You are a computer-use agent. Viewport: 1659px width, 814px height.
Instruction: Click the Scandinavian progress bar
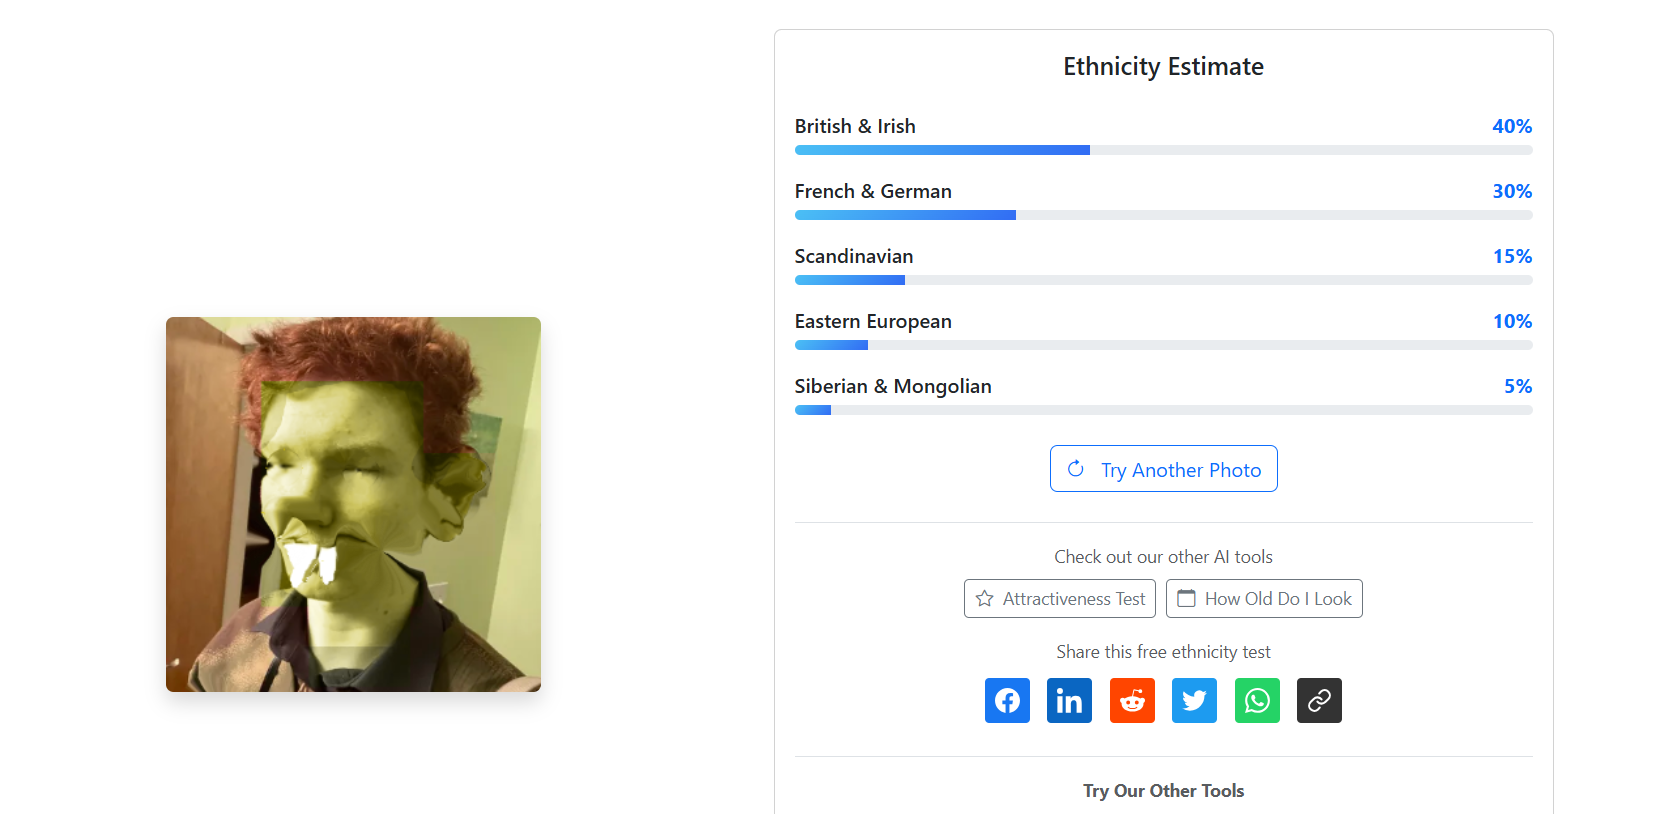[1163, 280]
